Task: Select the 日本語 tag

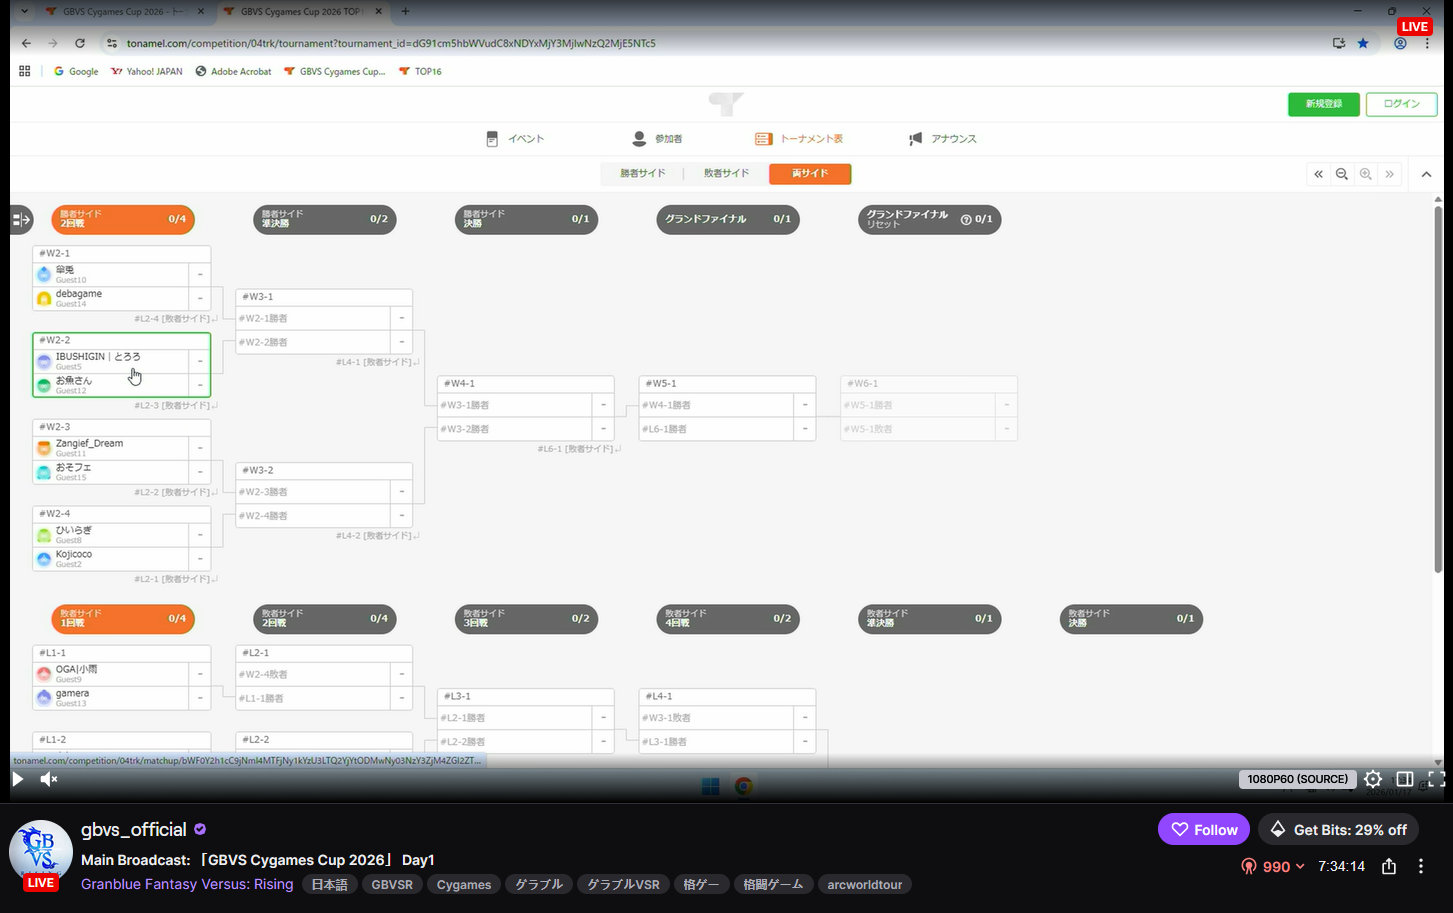Action: [x=329, y=884]
